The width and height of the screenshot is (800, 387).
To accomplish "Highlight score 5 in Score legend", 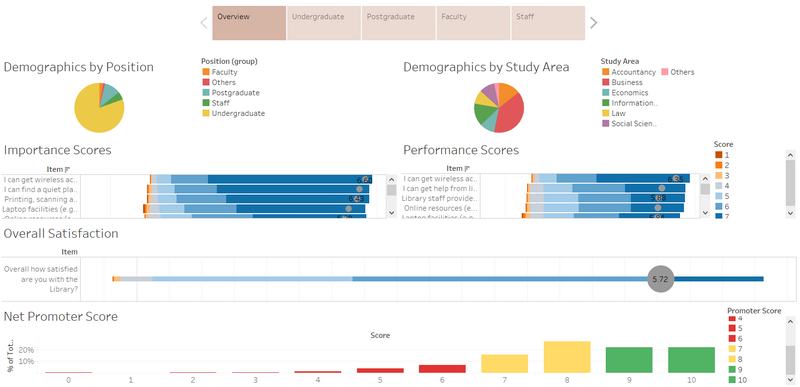I will [722, 196].
